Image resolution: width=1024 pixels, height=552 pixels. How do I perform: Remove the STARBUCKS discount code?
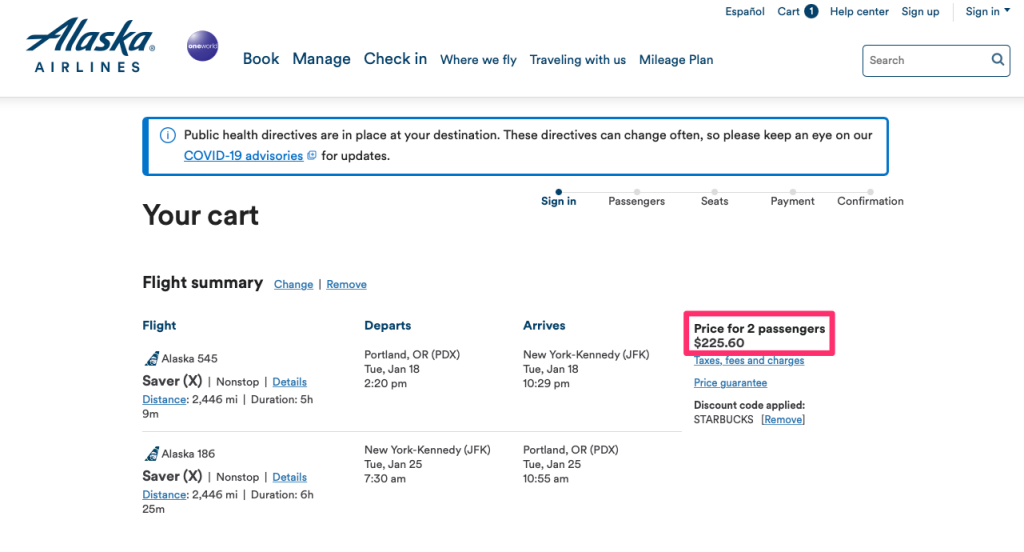pos(783,420)
